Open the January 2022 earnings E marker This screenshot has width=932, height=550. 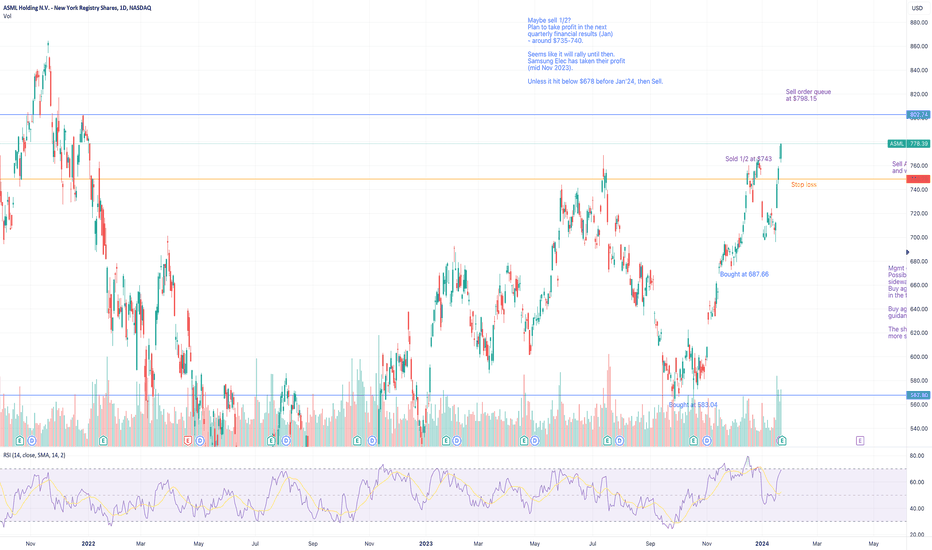103,441
